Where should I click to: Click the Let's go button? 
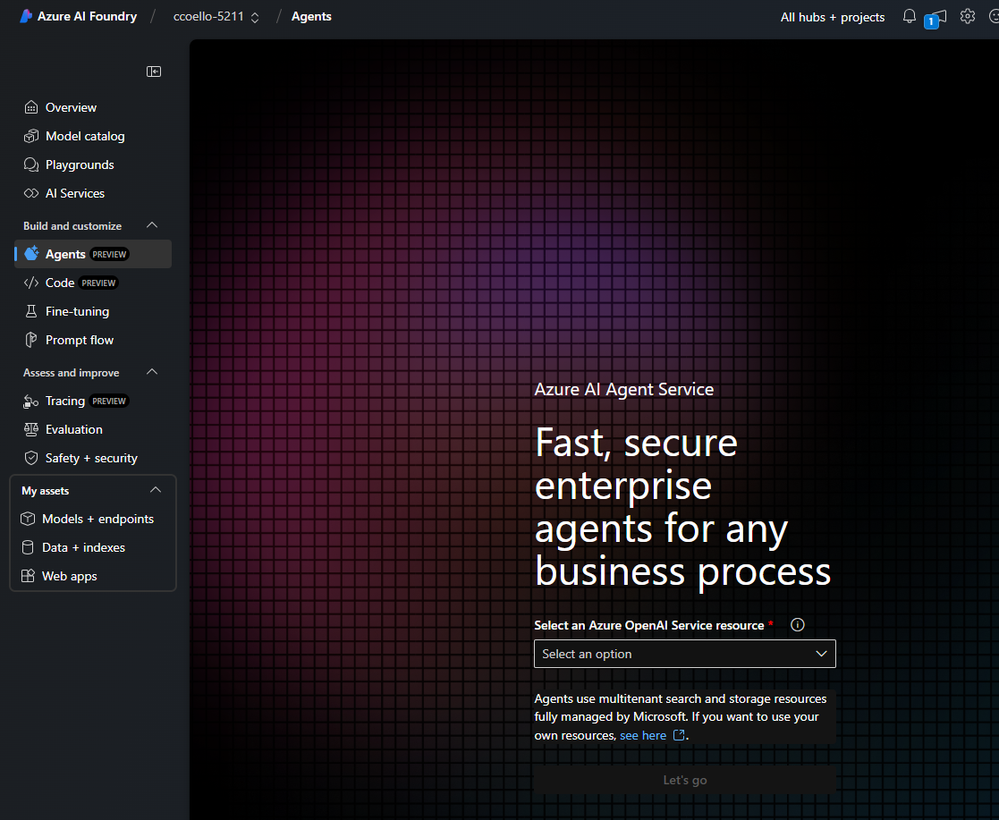click(685, 780)
